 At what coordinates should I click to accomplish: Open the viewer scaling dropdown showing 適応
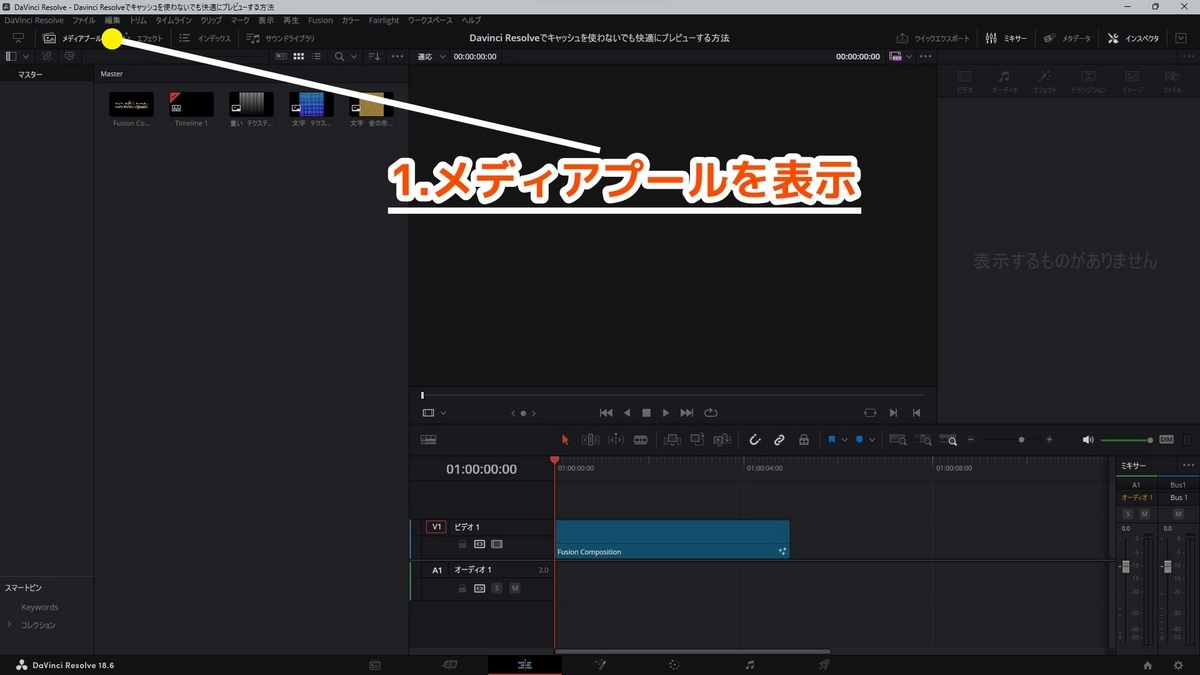[x=431, y=56]
